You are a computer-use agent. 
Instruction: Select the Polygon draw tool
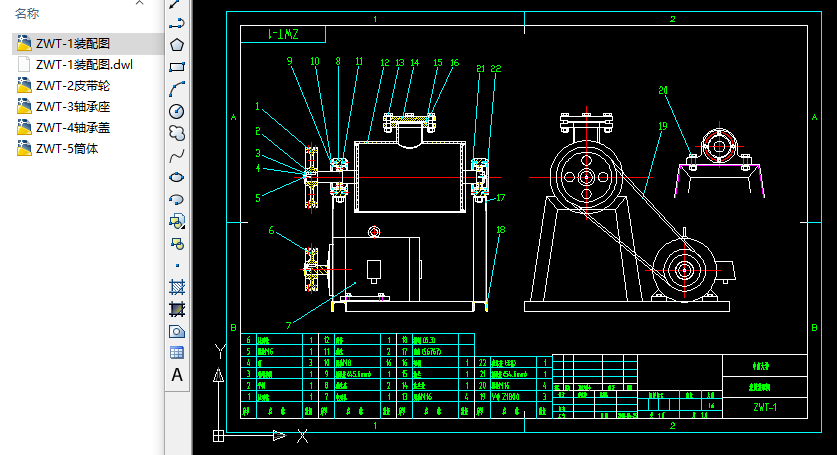pyautogui.click(x=177, y=45)
